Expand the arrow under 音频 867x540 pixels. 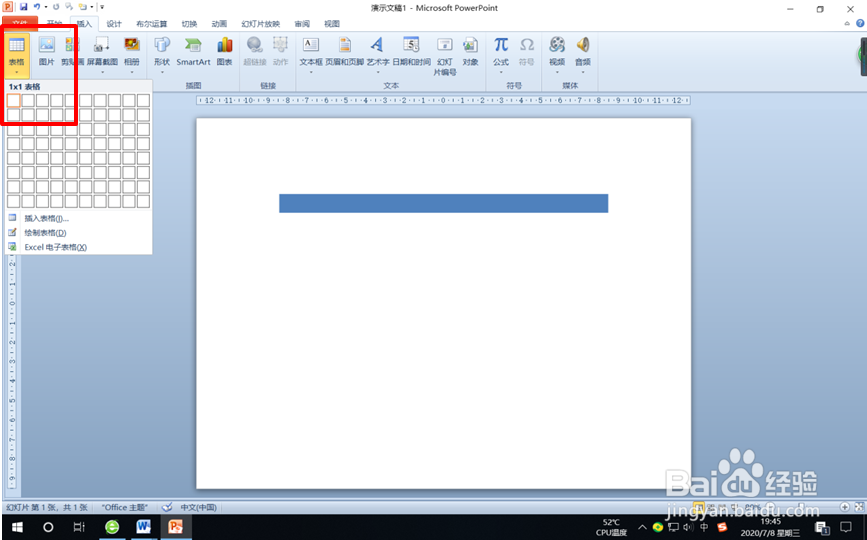coord(583,72)
